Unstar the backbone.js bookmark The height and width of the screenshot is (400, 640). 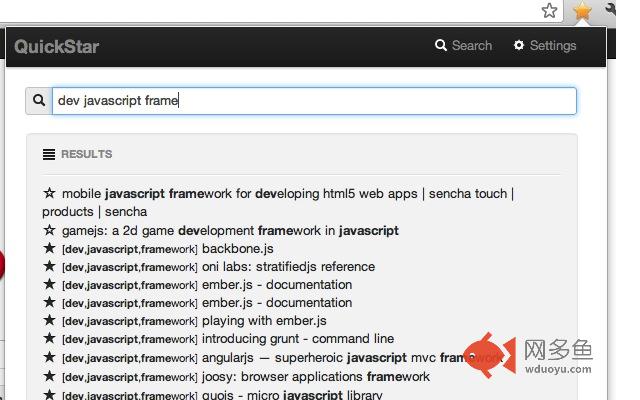(49, 248)
